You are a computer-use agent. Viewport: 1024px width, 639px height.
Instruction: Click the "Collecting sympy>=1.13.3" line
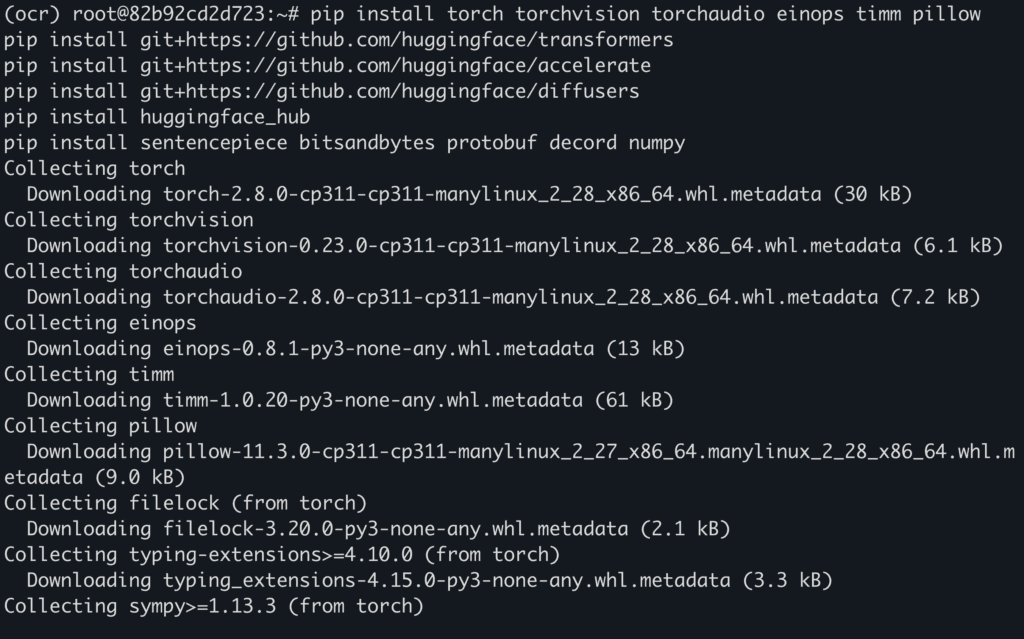point(214,605)
